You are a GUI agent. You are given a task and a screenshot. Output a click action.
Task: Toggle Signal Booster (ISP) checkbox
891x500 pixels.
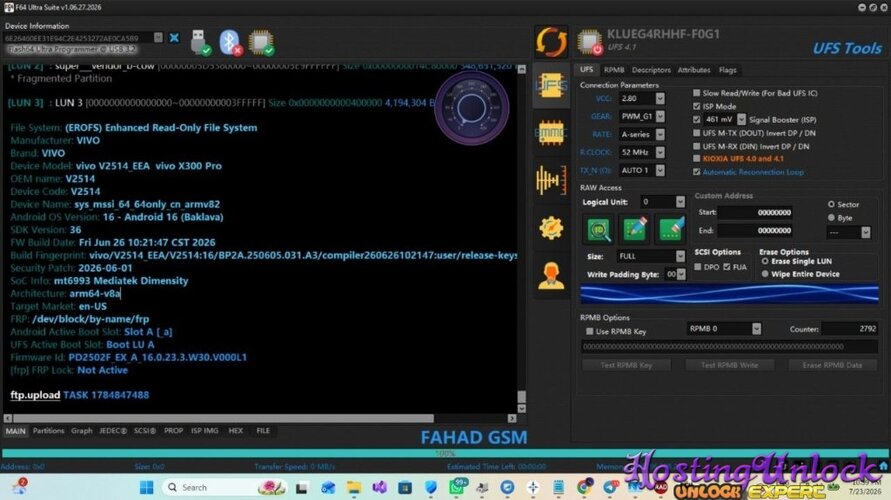697,119
